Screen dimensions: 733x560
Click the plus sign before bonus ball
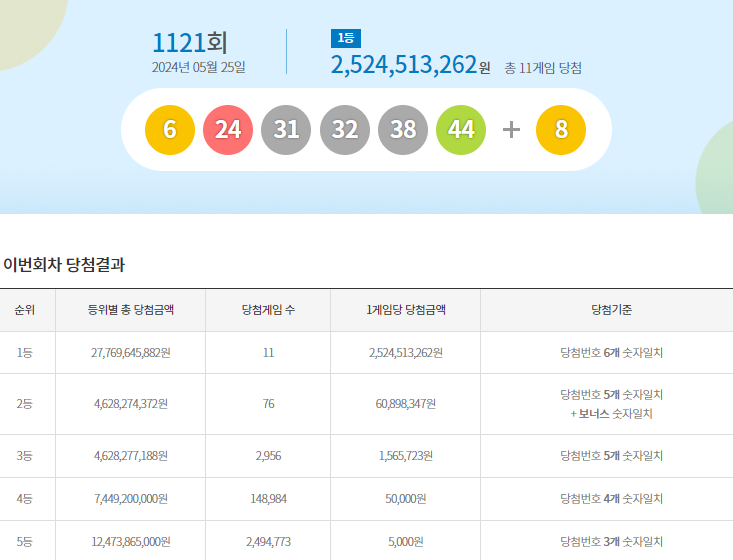(511, 129)
